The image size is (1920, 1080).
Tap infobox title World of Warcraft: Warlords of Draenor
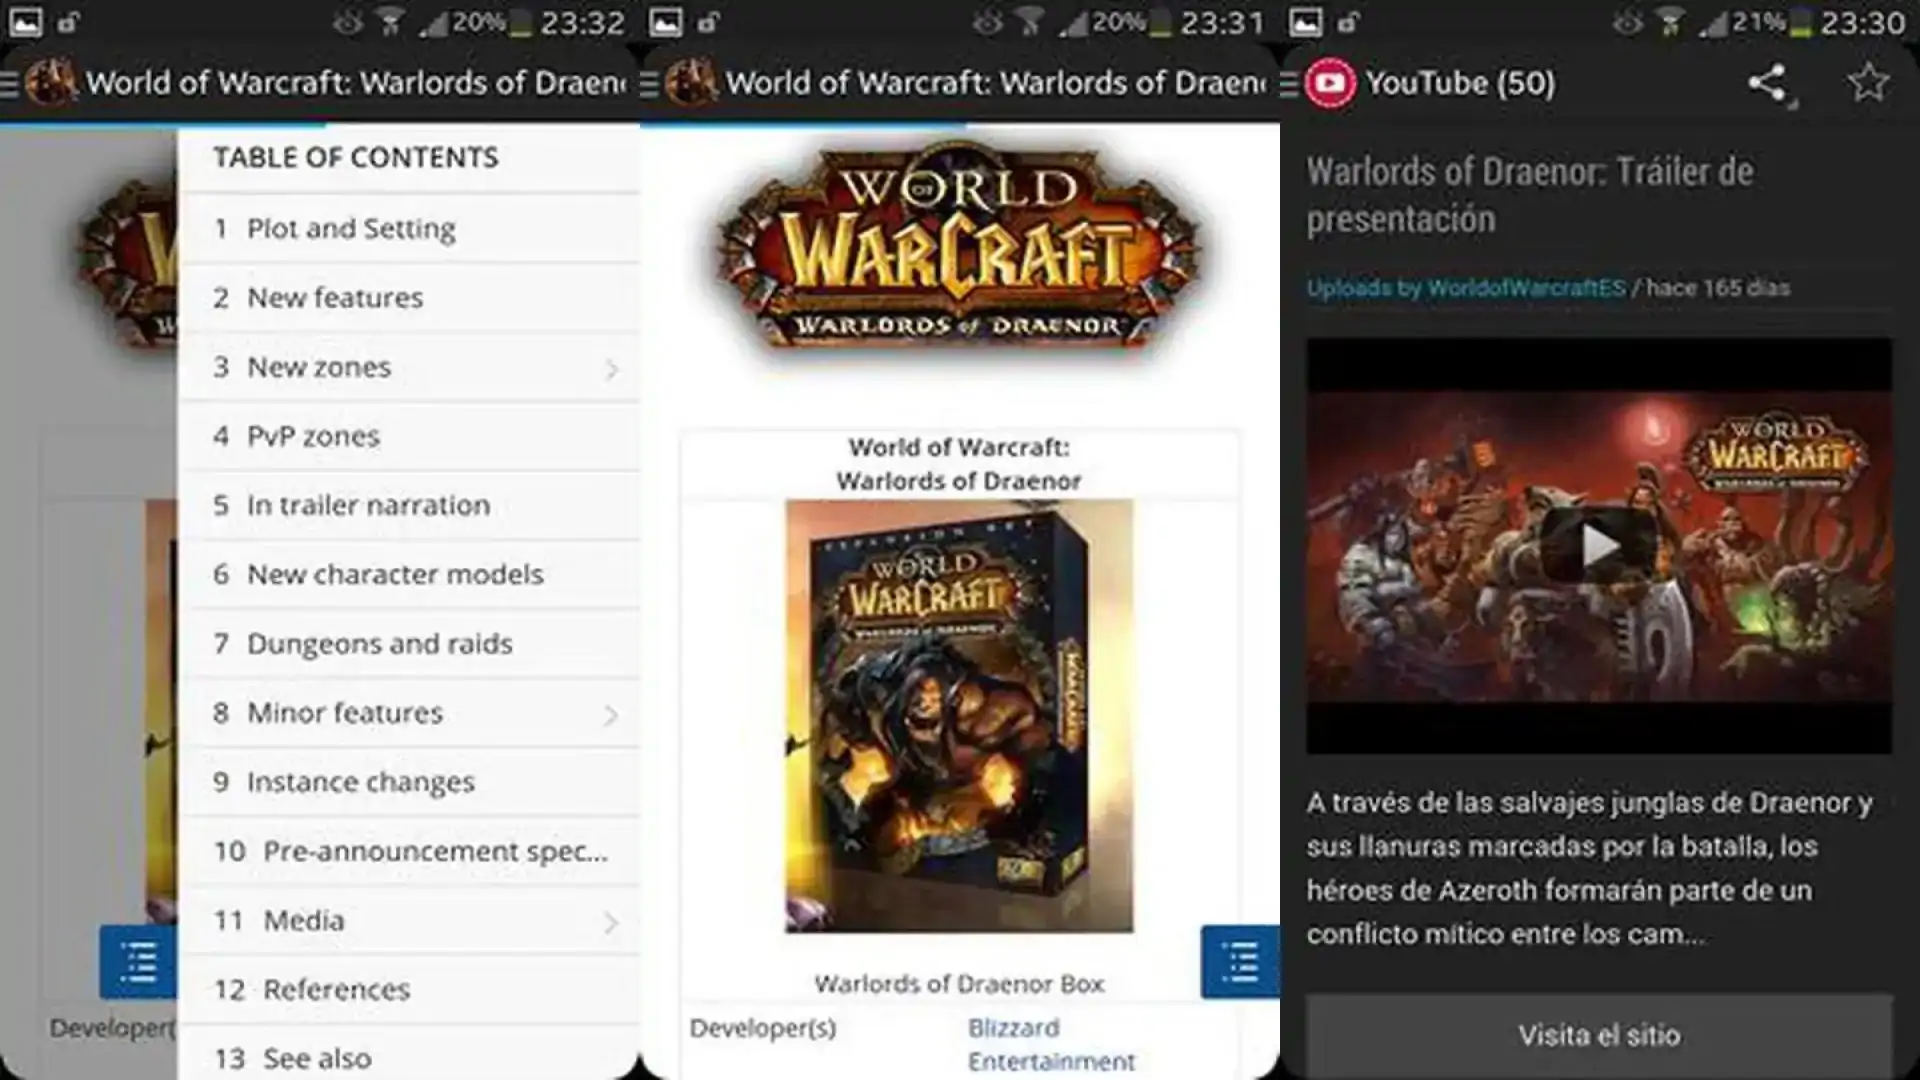tap(959, 464)
